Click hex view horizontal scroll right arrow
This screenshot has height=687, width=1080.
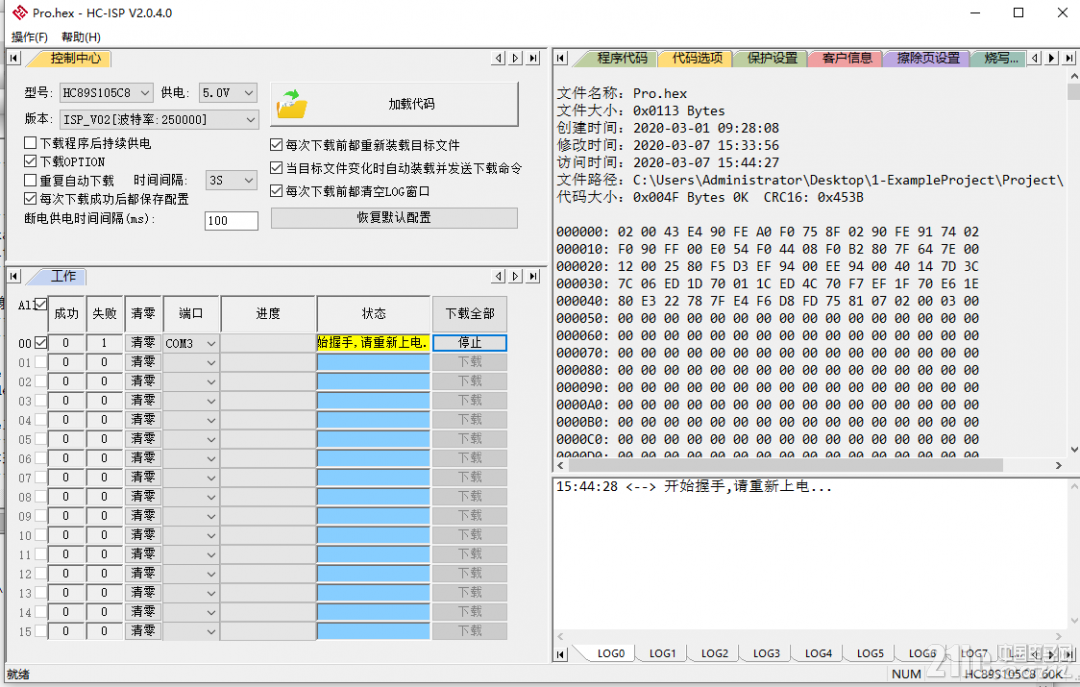(x=1059, y=466)
